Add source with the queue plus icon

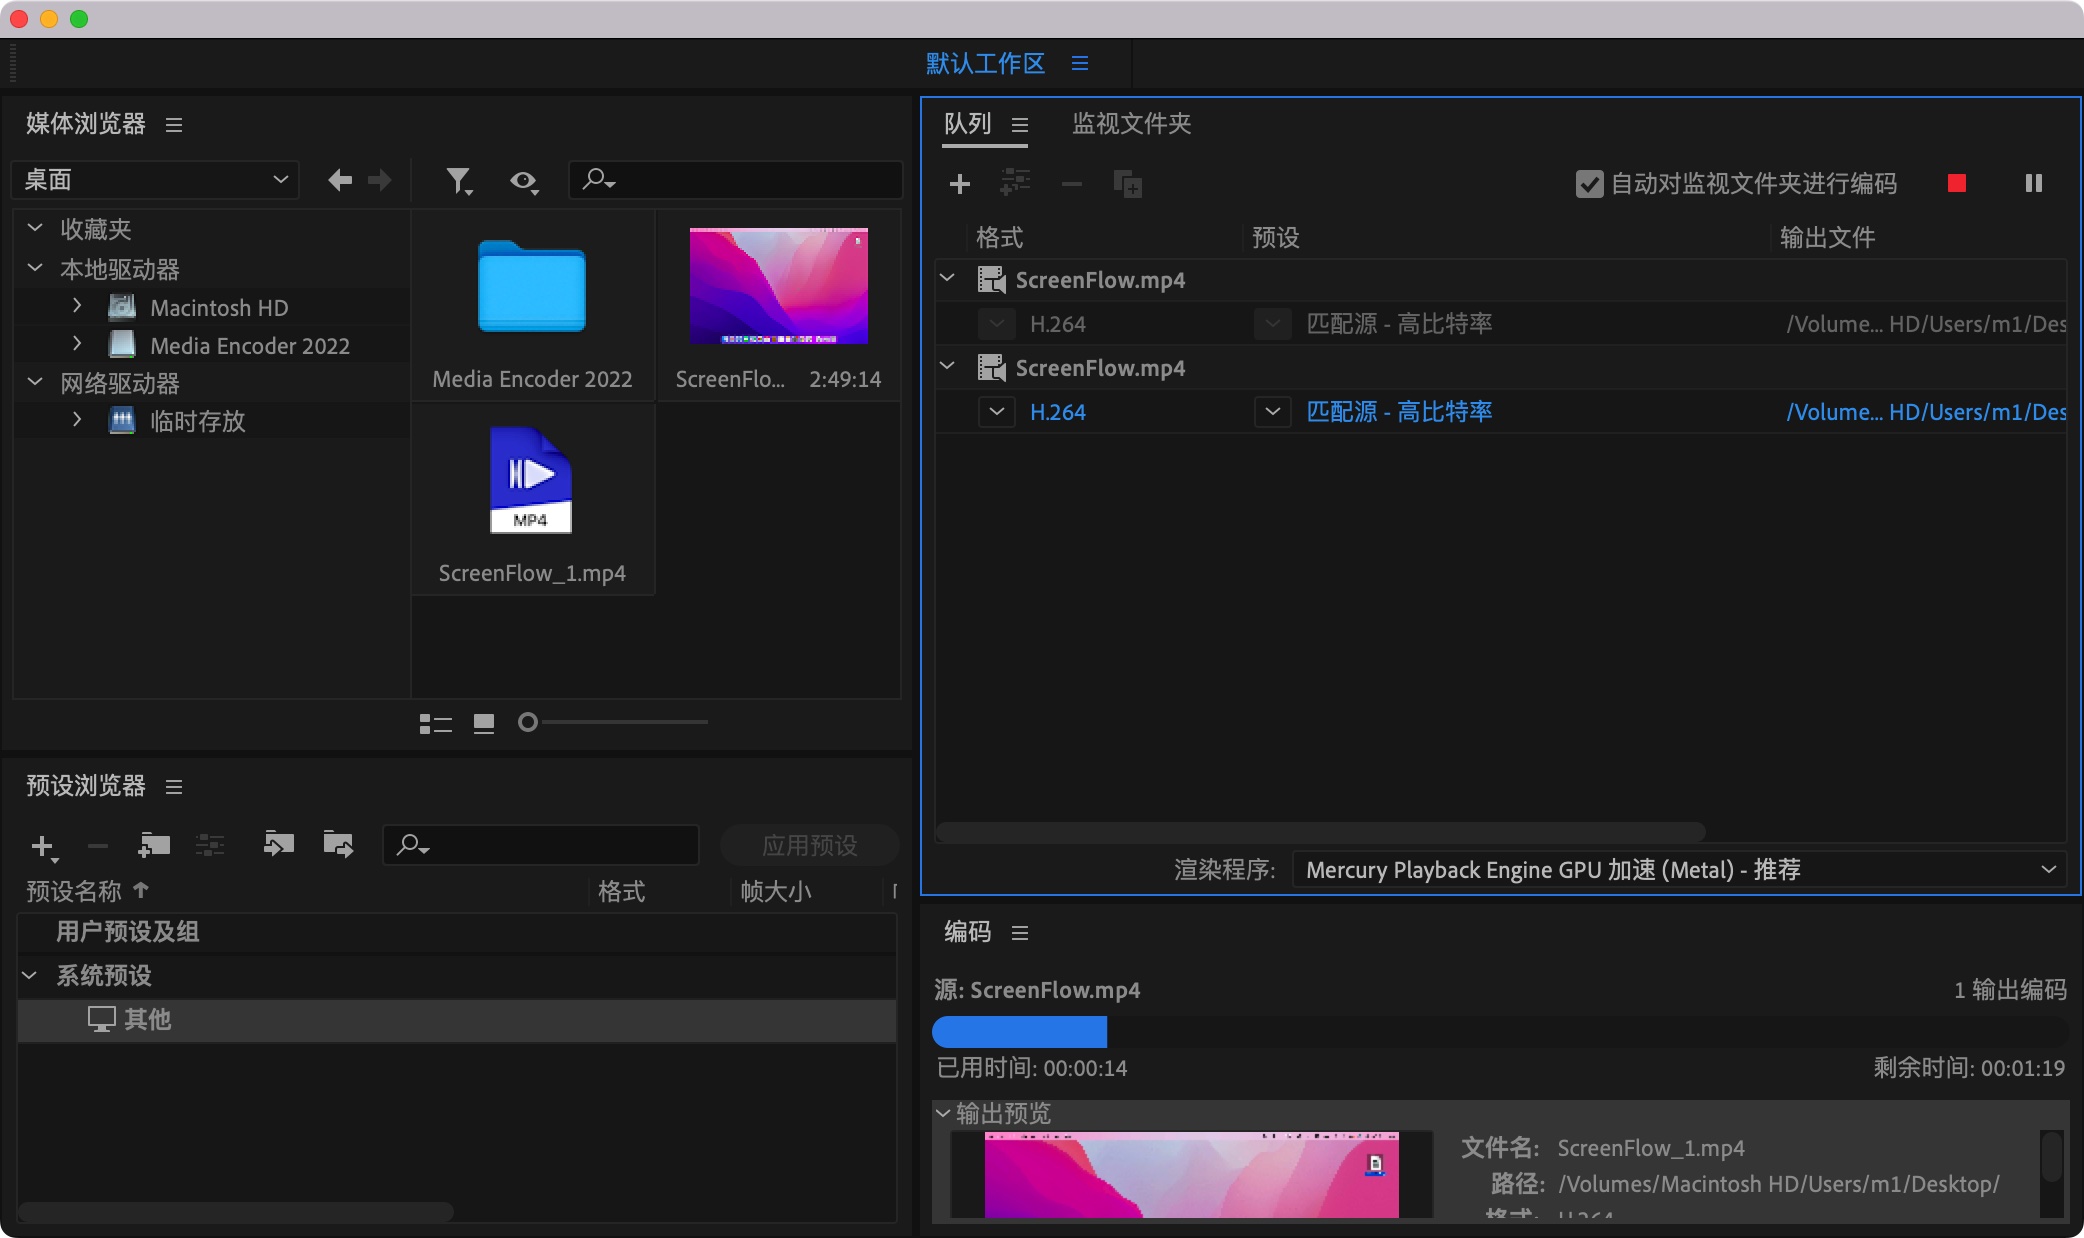[960, 184]
